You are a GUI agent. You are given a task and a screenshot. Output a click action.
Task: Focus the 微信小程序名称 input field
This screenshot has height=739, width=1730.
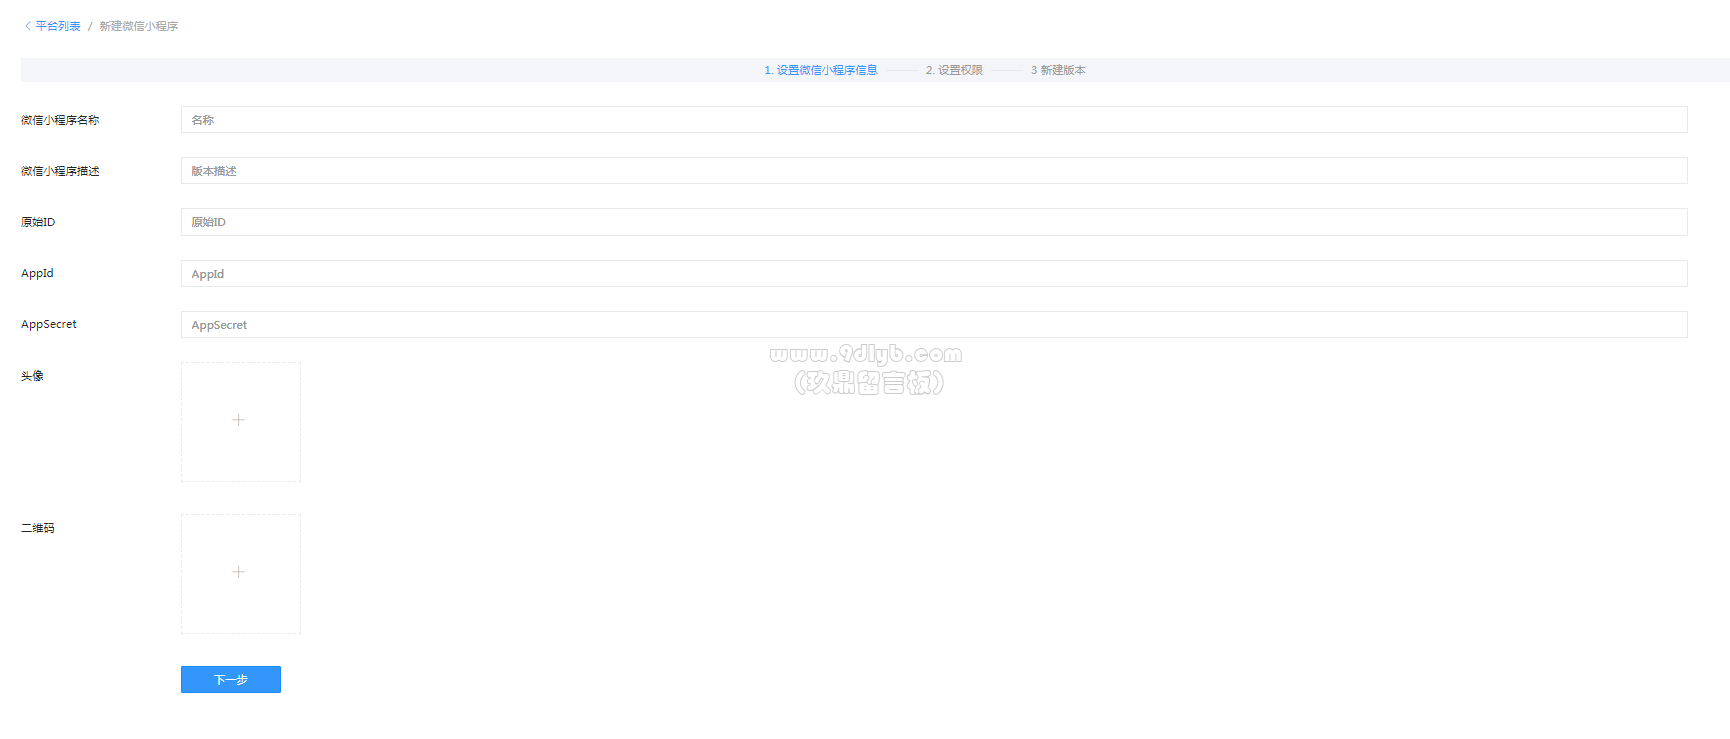pos(934,120)
